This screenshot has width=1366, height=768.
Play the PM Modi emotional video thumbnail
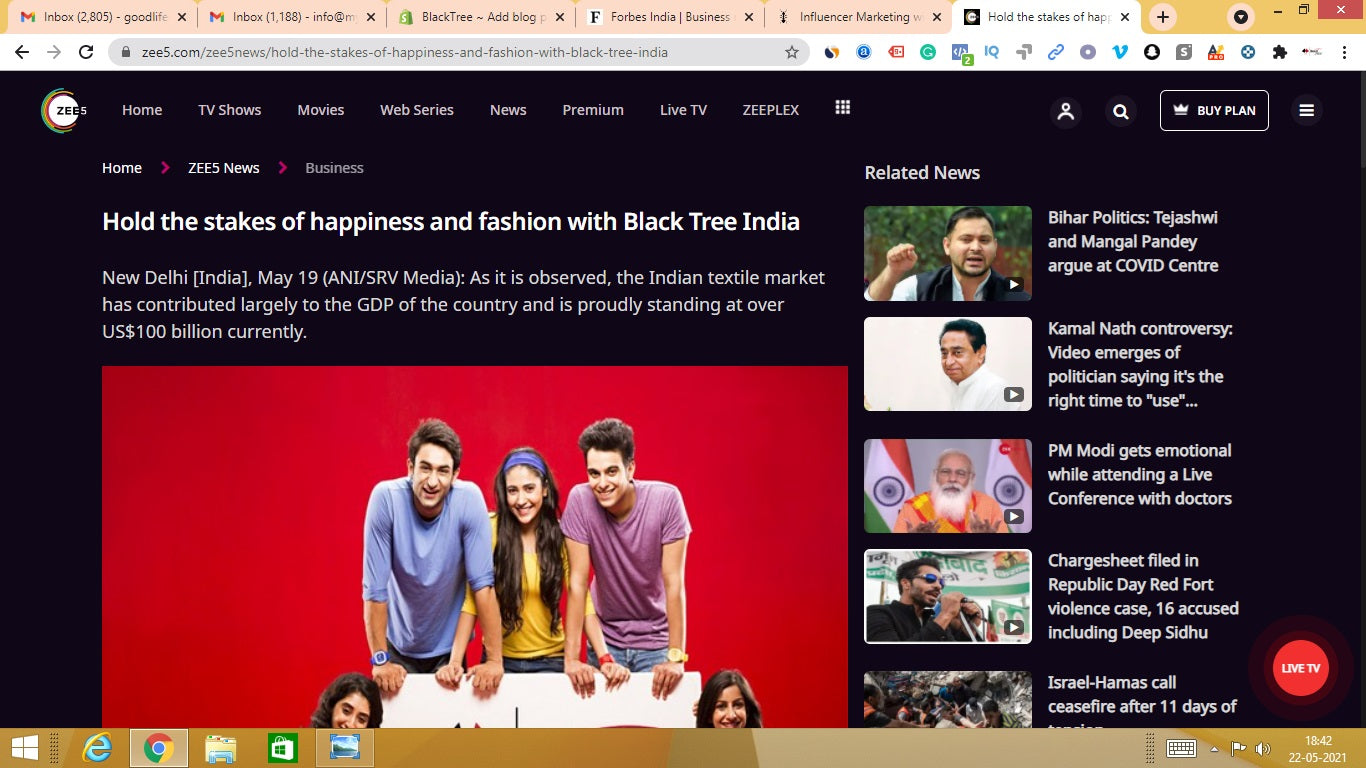point(948,486)
